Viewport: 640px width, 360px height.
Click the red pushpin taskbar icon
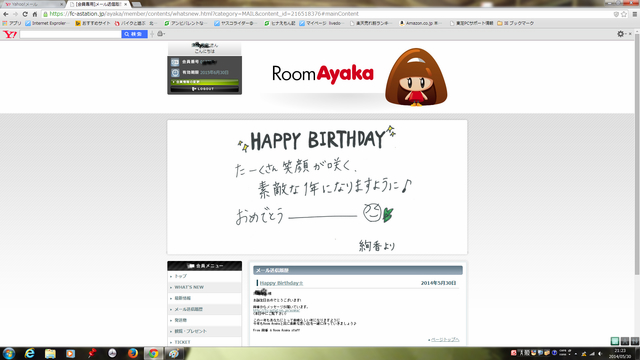click(x=91, y=353)
